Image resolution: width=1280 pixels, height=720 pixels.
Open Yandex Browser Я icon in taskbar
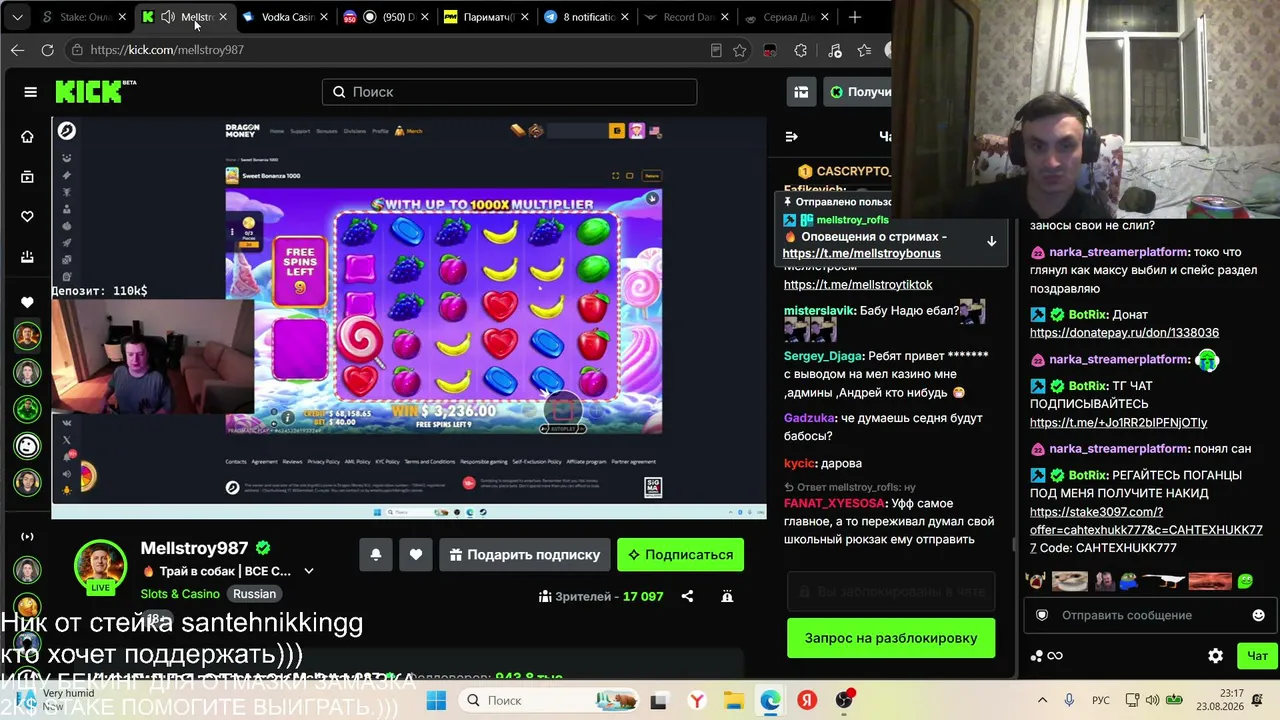point(807,700)
